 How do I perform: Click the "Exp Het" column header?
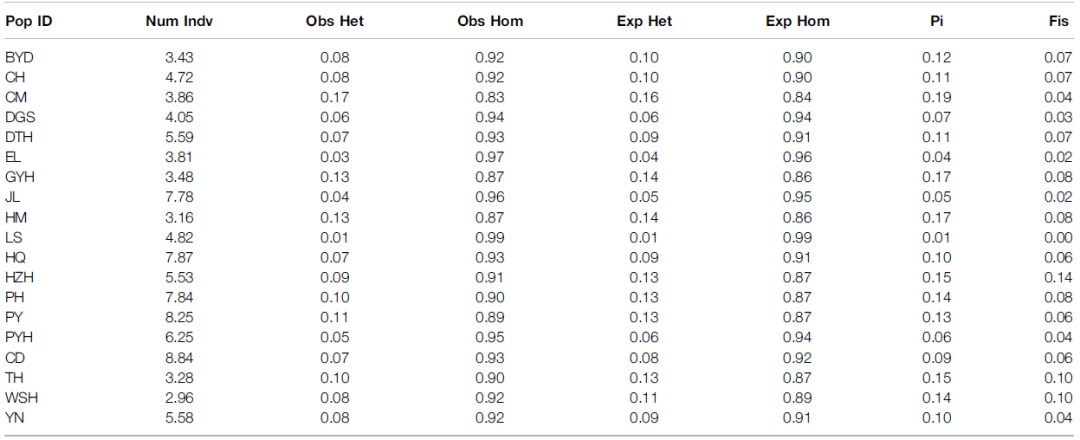(x=643, y=21)
